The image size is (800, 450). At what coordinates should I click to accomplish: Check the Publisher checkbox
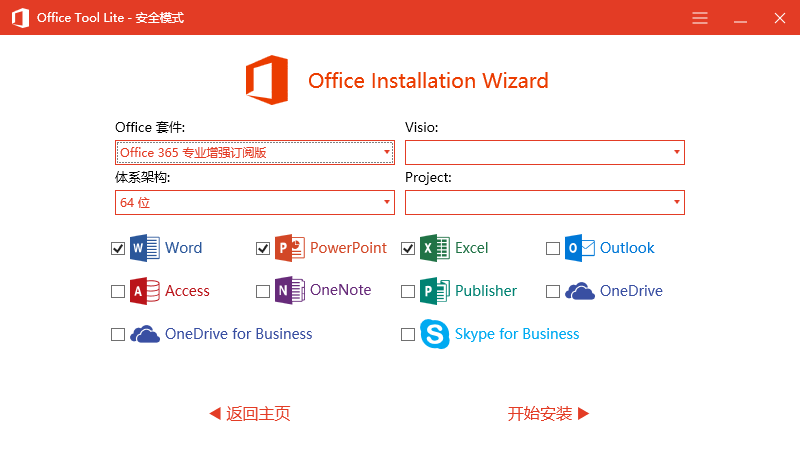click(x=408, y=292)
